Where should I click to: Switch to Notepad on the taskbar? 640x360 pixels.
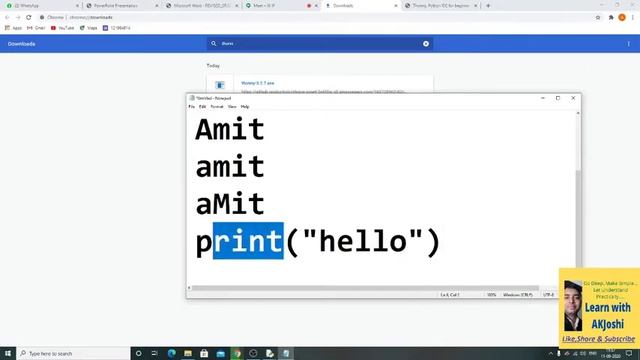[286, 353]
